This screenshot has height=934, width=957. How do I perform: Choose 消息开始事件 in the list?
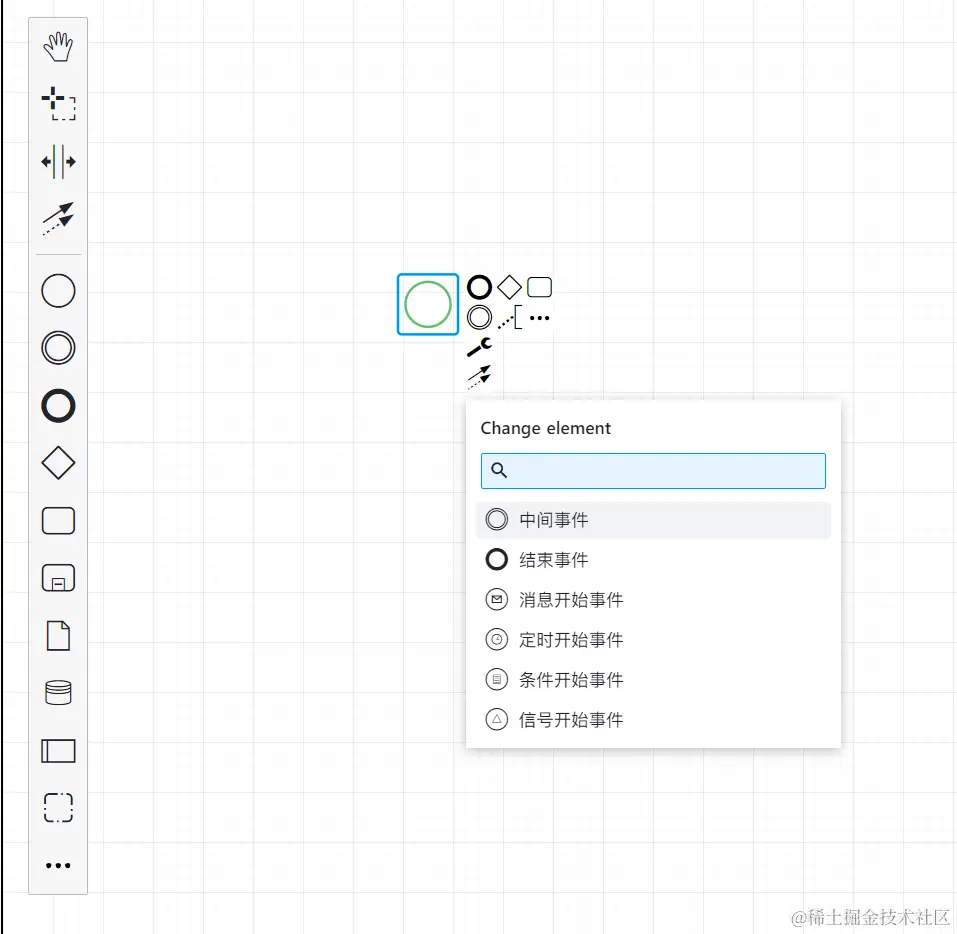(x=653, y=599)
